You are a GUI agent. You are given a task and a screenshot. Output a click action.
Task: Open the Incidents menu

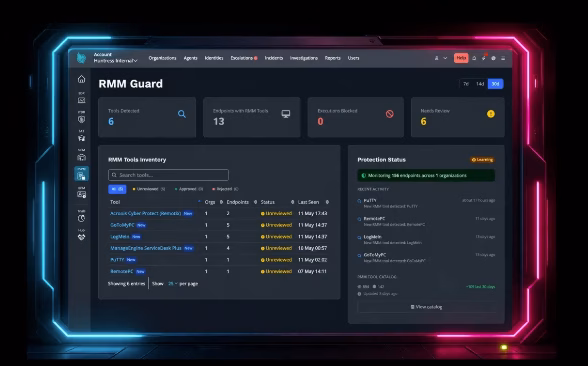(274, 58)
